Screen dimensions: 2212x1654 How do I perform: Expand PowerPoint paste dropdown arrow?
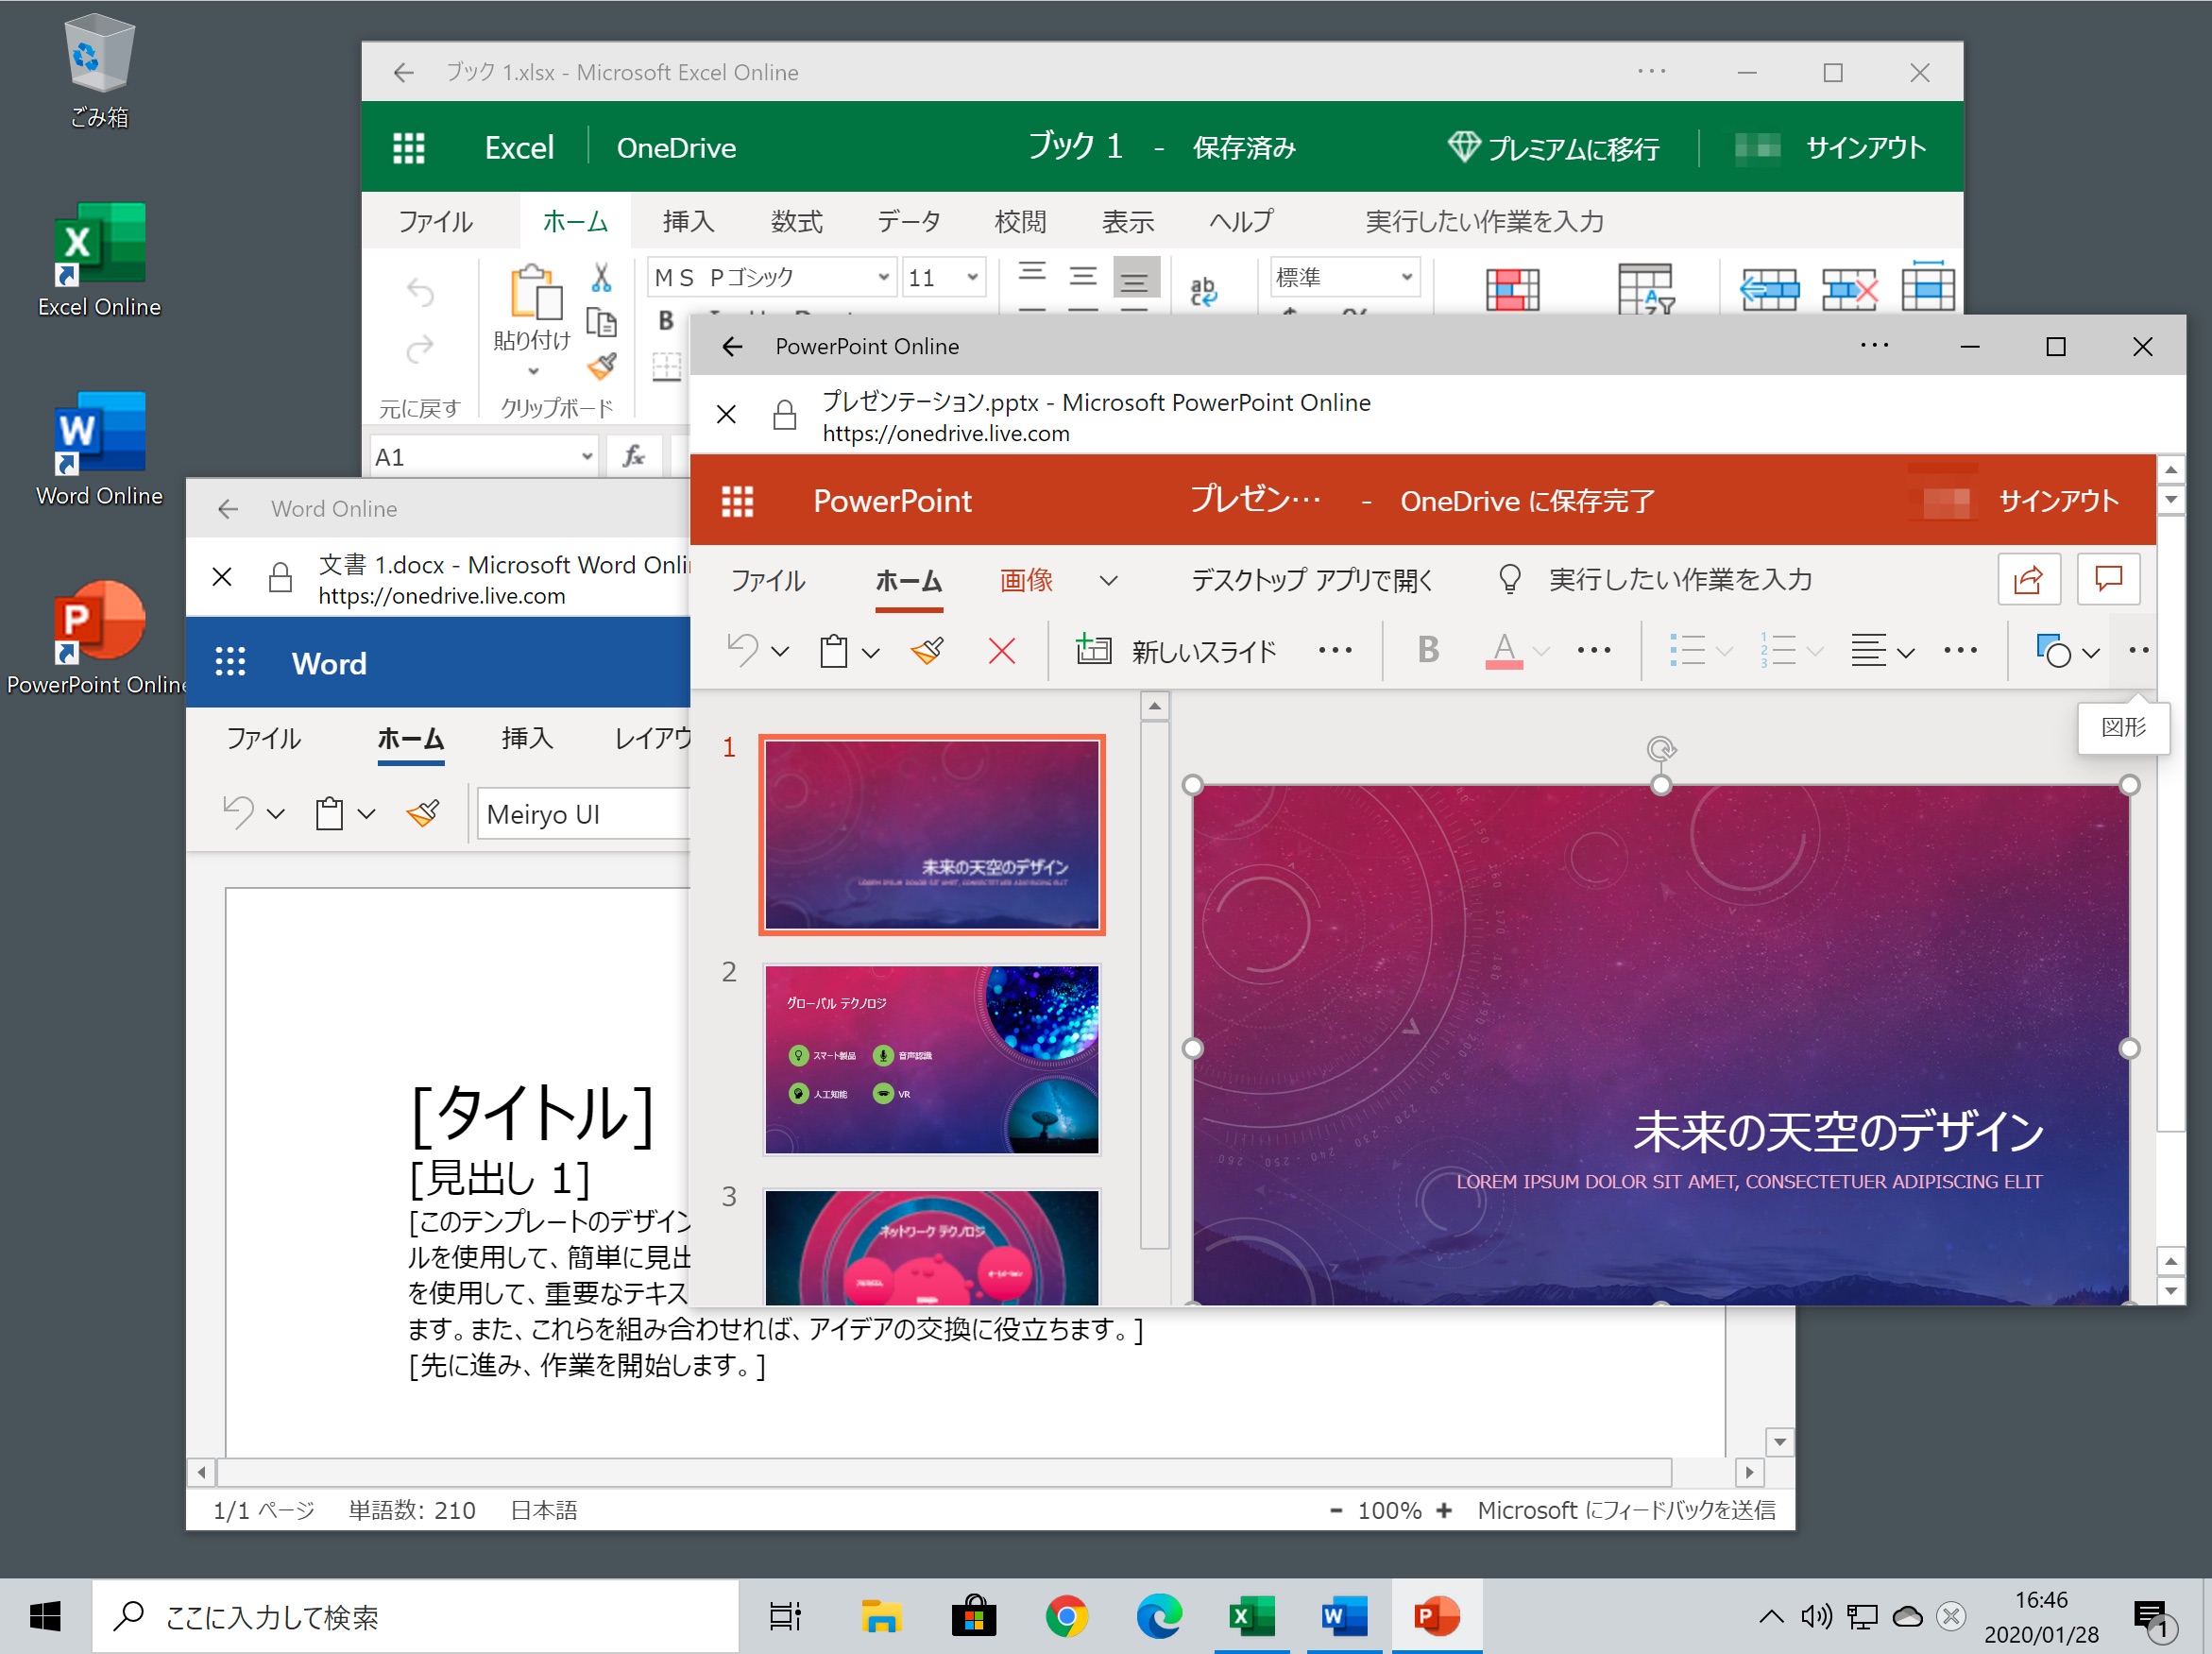click(871, 652)
